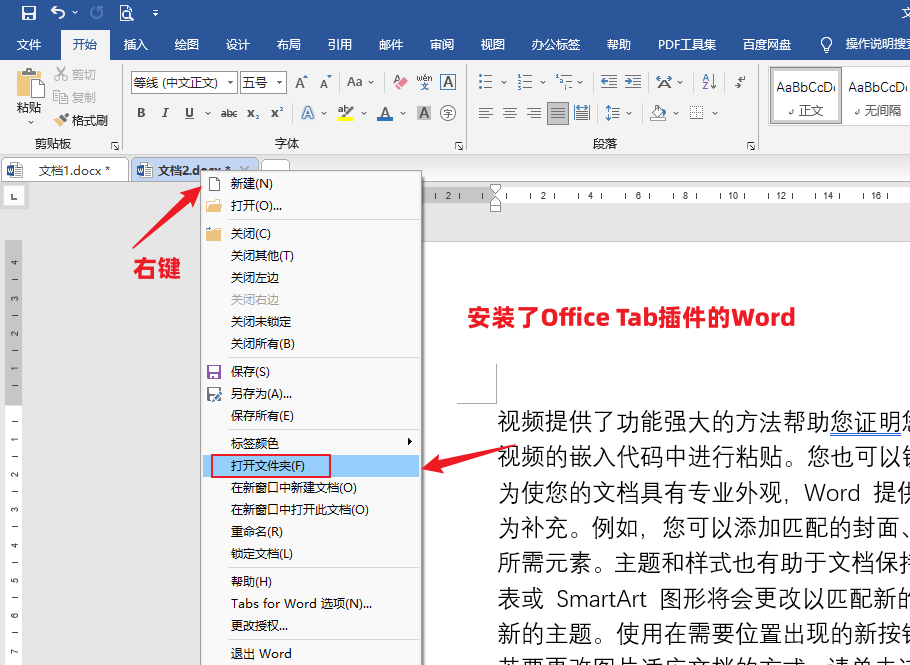Close the 文档2.docx document tab
This screenshot has width=910, height=665.
(x=244, y=169)
